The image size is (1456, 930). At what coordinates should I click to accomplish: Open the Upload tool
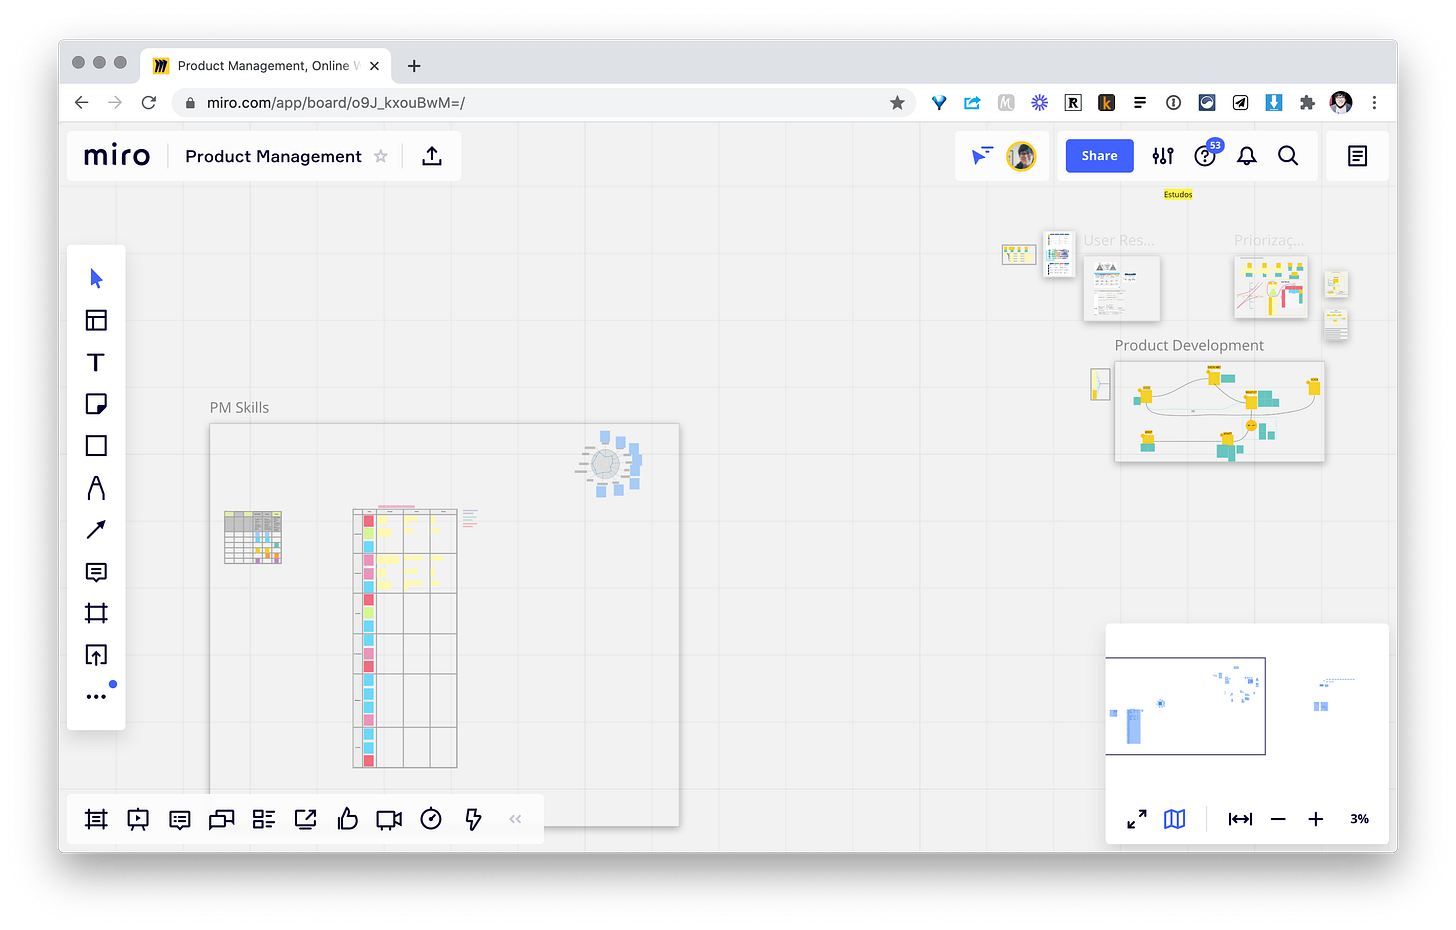[96, 655]
